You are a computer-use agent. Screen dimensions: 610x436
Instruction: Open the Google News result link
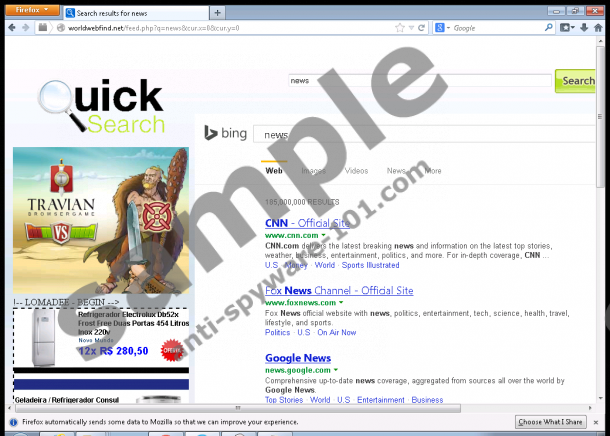click(x=298, y=358)
